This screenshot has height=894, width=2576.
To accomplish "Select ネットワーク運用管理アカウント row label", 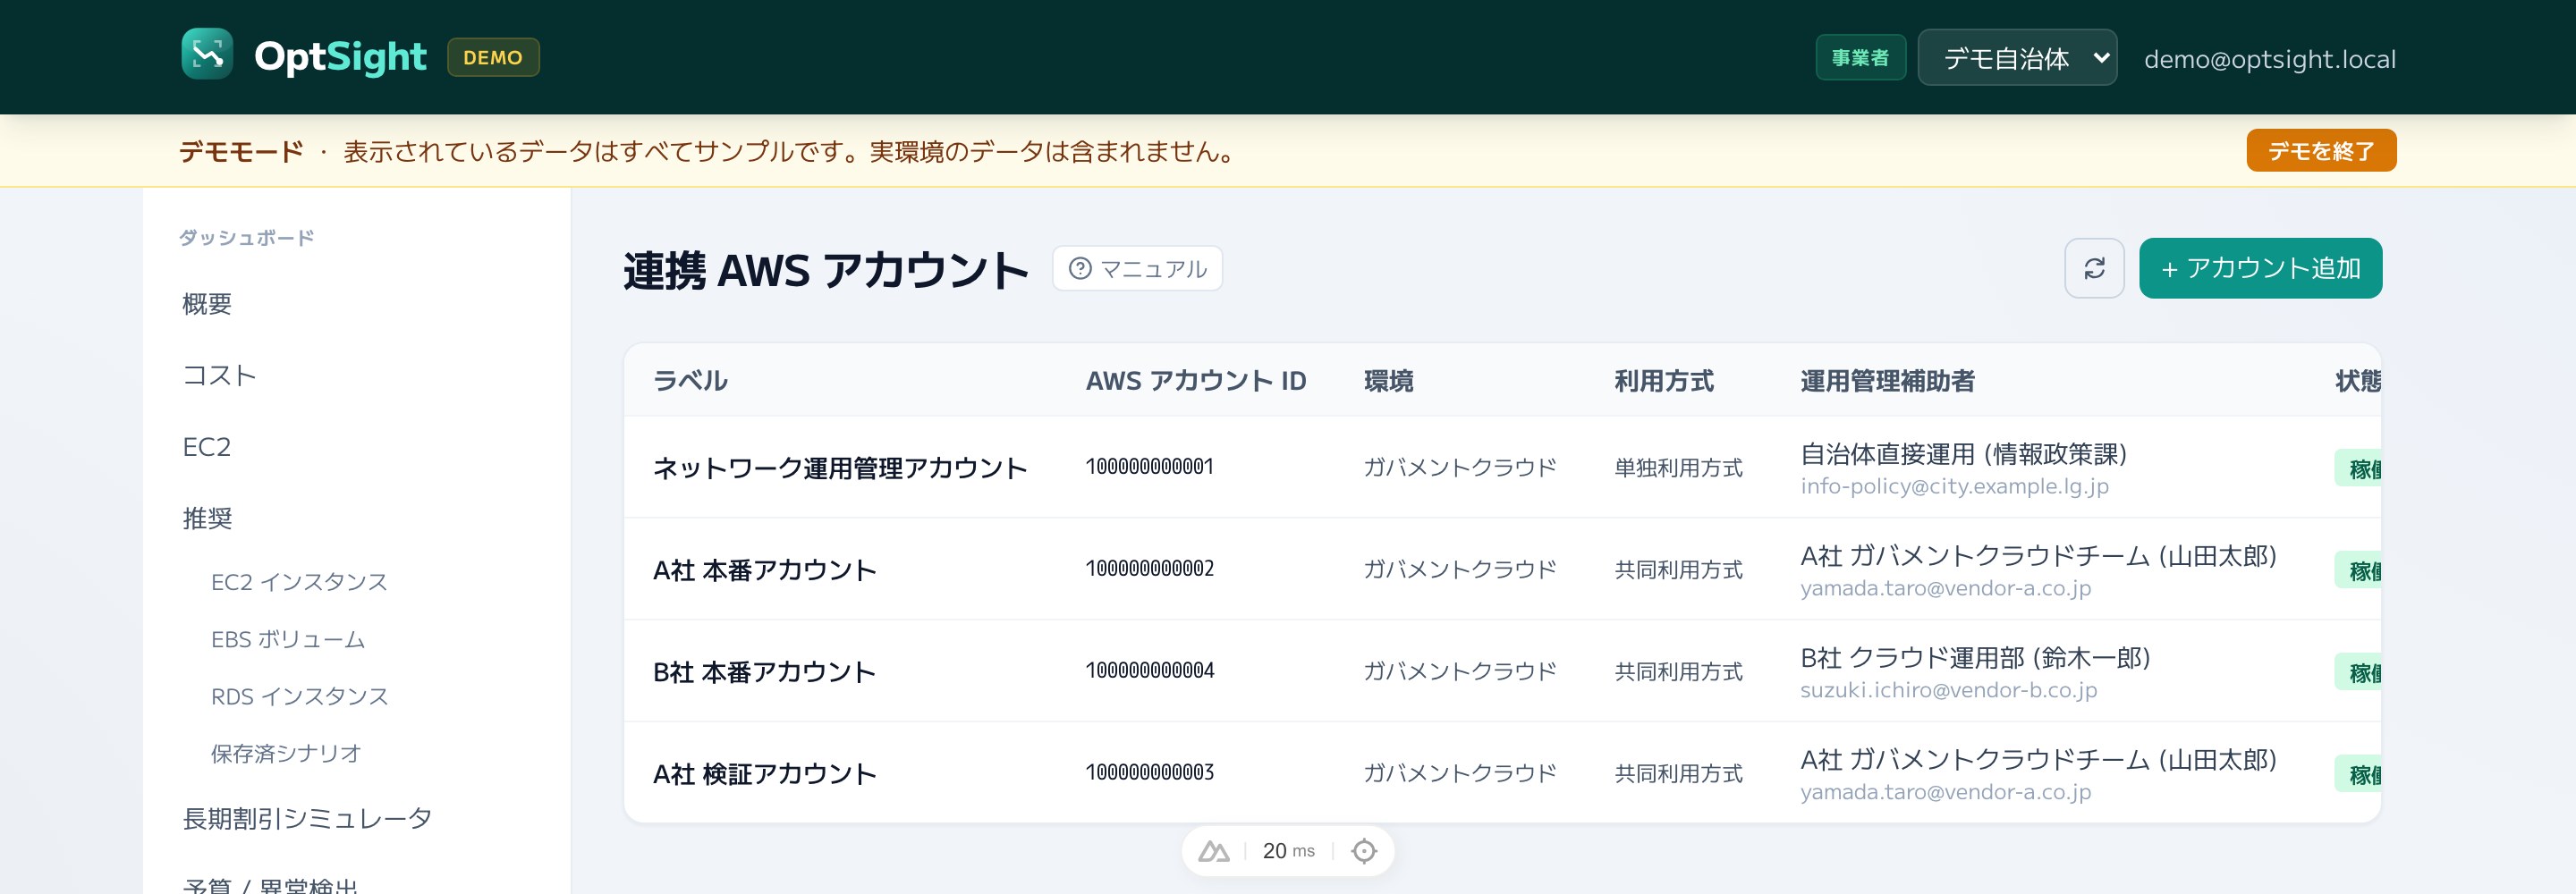I will [x=840, y=468].
